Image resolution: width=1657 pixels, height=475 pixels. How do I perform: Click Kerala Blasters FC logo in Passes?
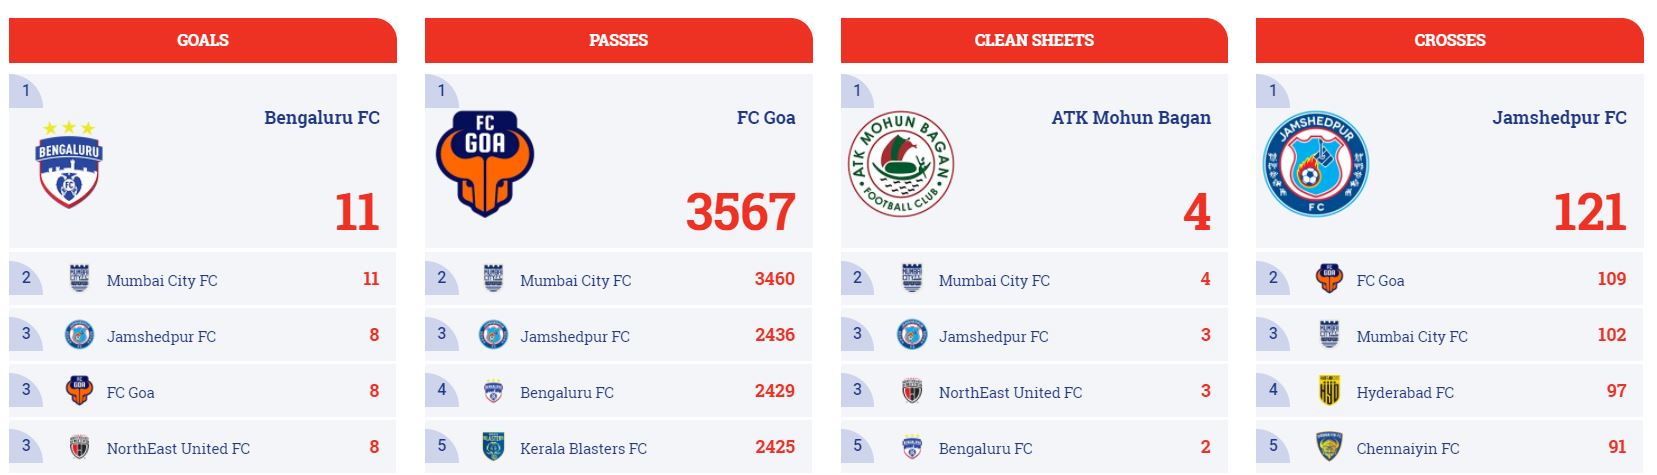(493, 447)
